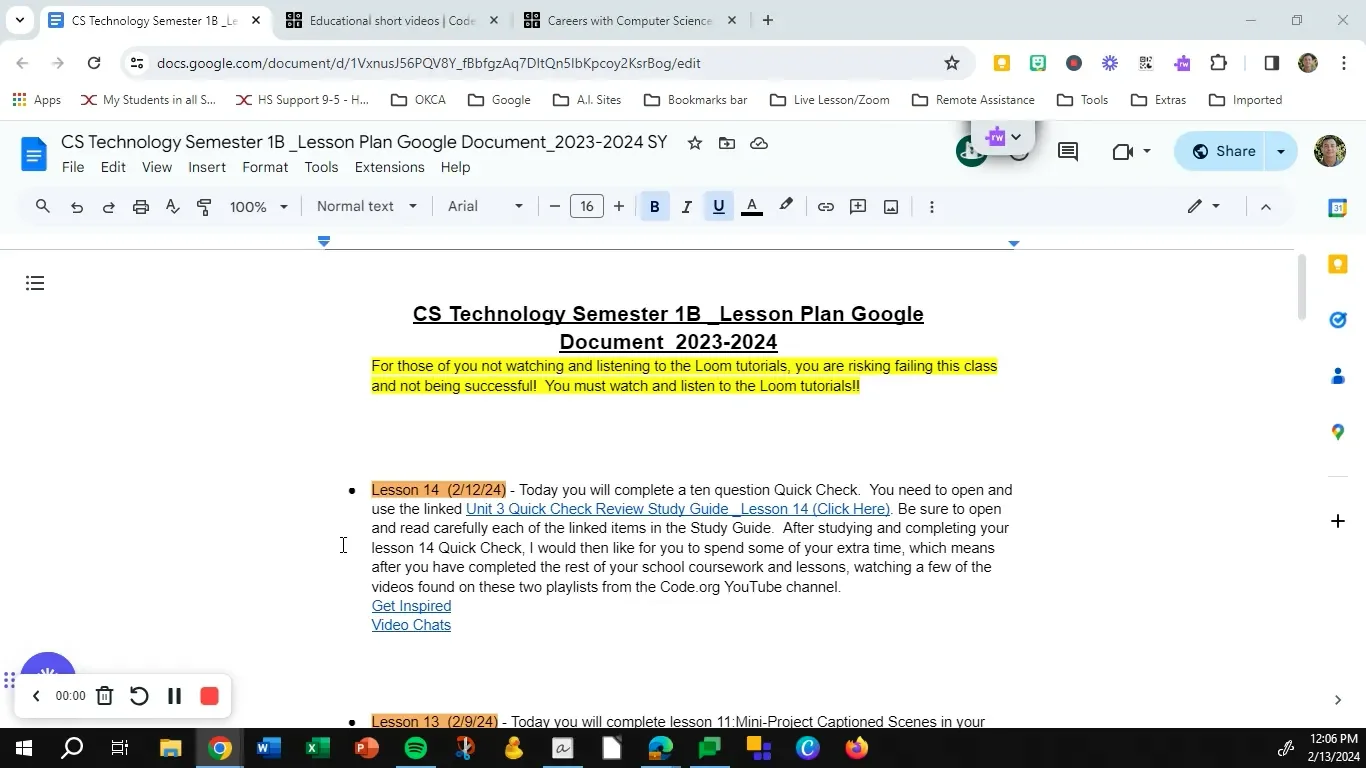Undo the last edit
This screenshot has width=1366, height=768.
76,207
